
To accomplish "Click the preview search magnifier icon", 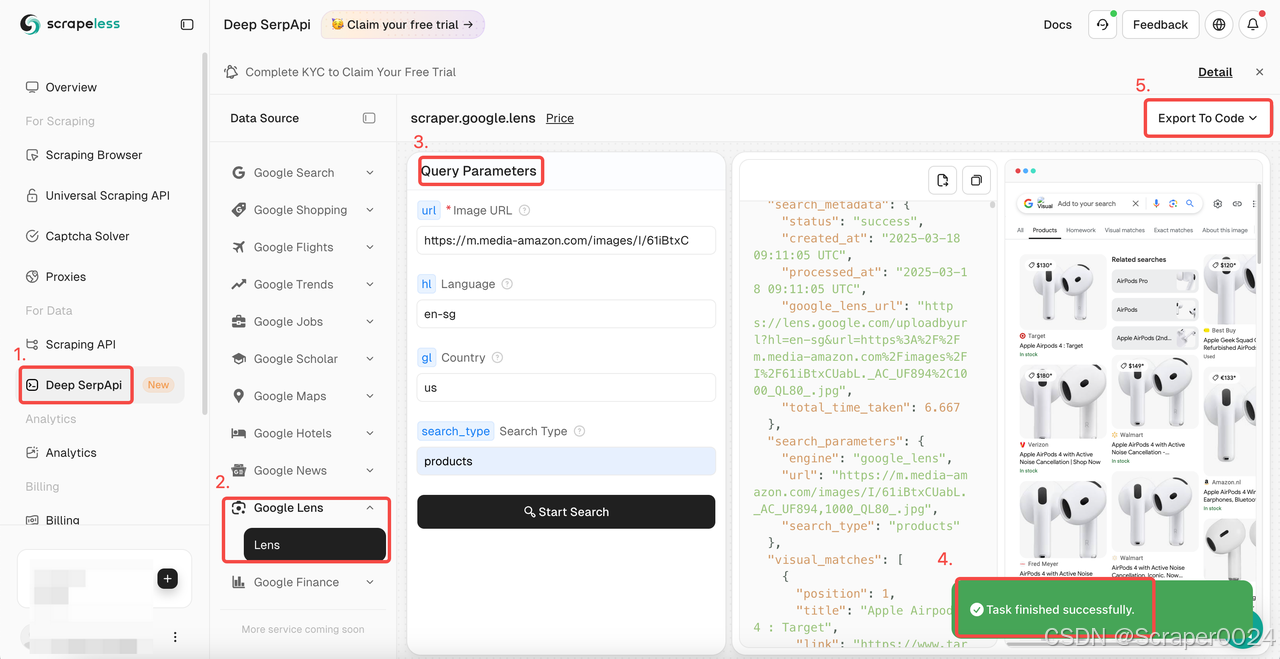I will (1190, 203).
